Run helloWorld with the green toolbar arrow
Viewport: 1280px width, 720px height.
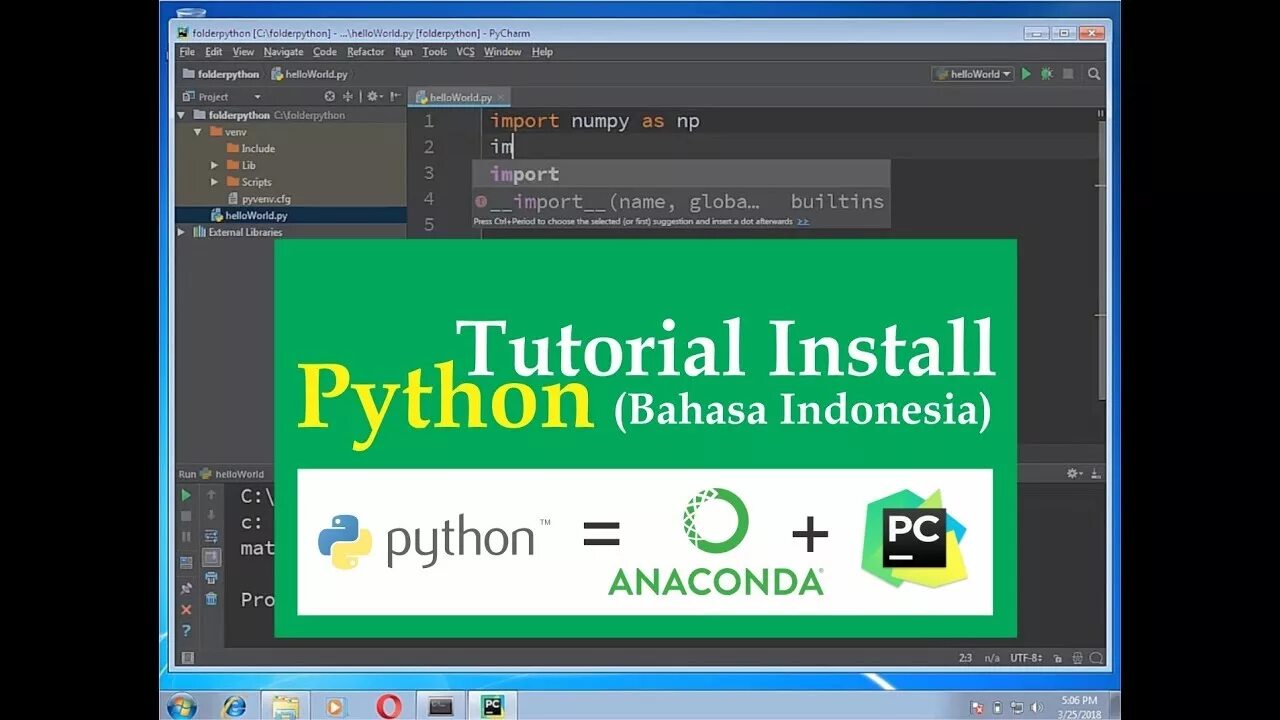point(1026,74)
